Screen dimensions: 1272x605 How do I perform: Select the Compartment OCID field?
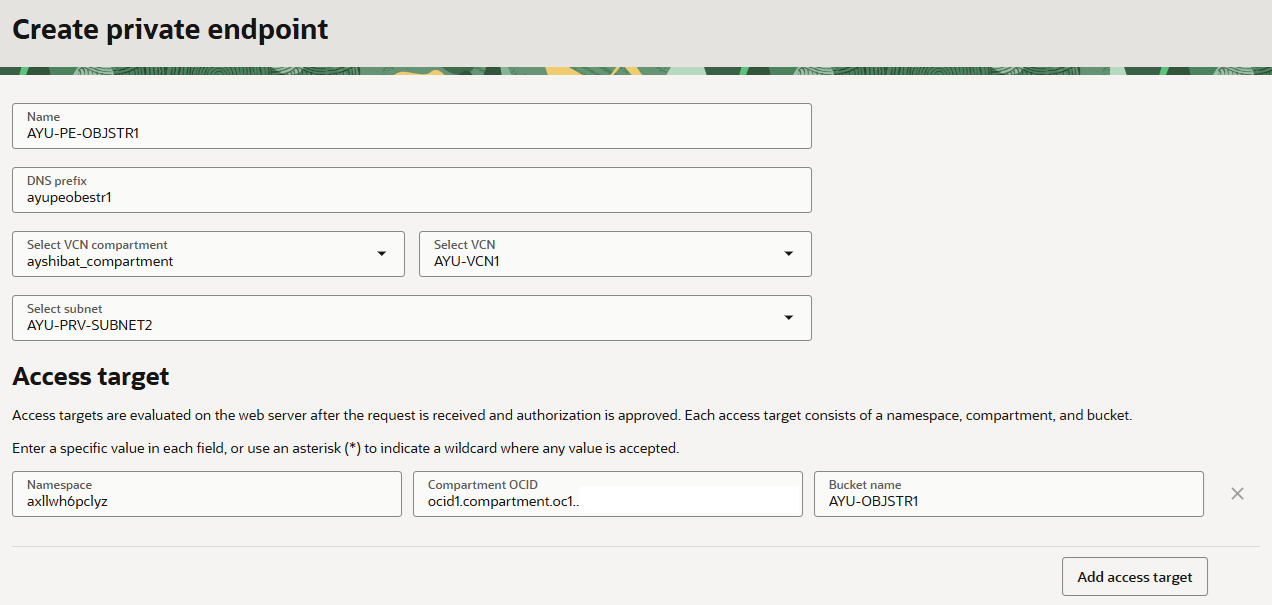(608, 494)
